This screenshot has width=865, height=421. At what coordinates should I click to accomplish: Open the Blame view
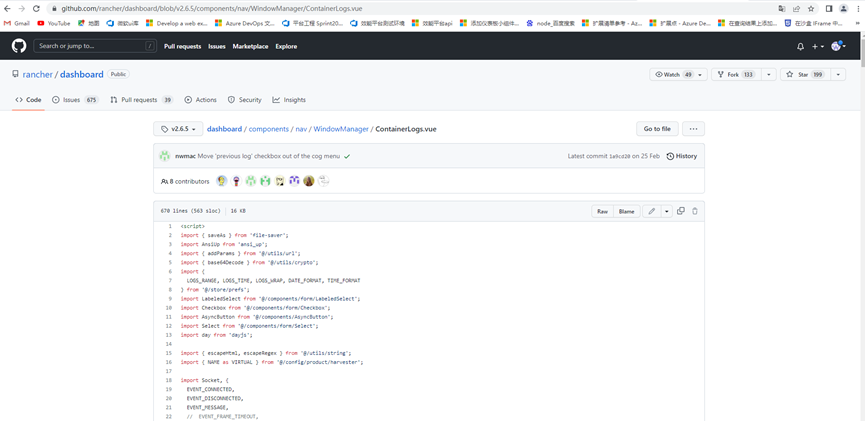click(x=627, y=211)
